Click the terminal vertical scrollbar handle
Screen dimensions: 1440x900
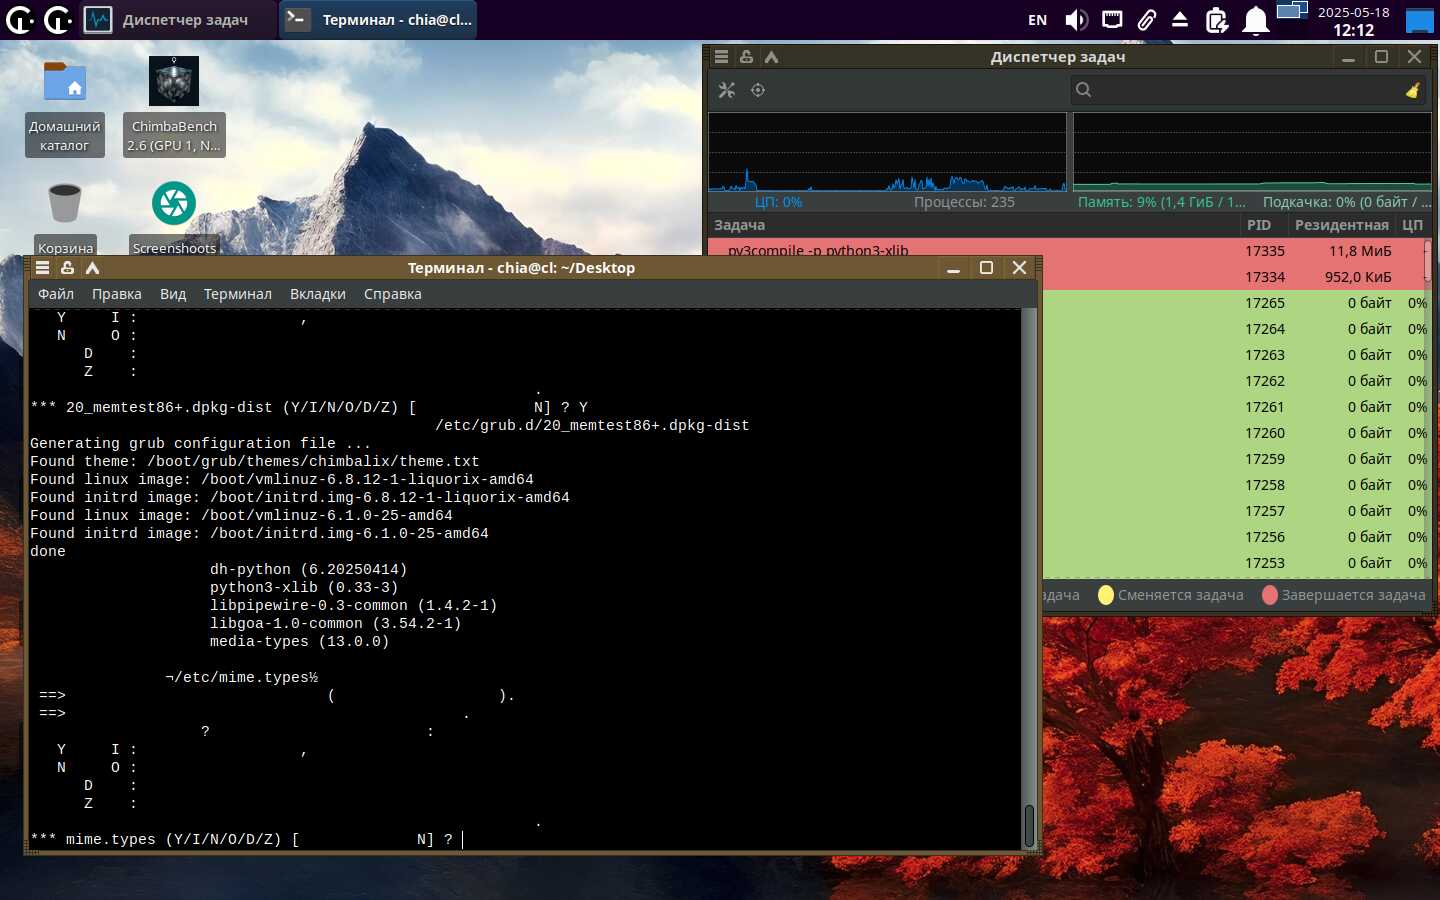pos(1029,825)
